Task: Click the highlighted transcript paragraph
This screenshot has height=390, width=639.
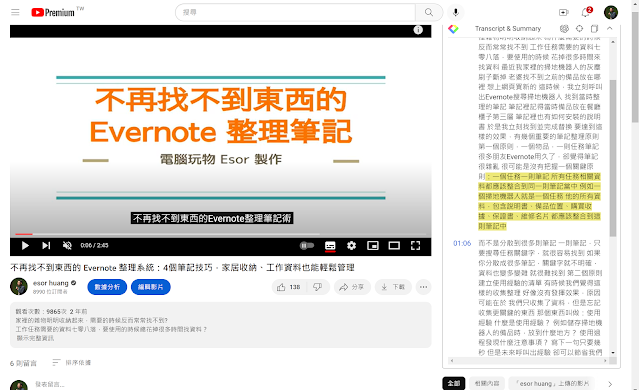Action: point(539,201)
